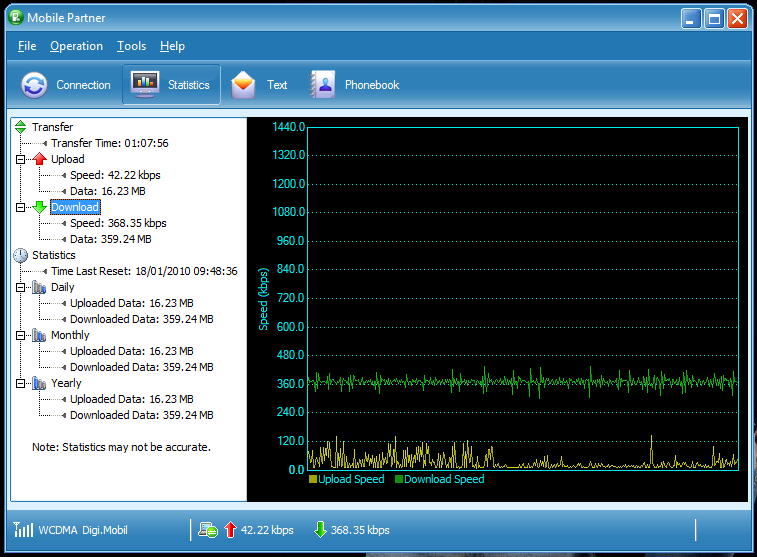
Task: Switch to the Connection tab label
Action: [x=84, y=85]
